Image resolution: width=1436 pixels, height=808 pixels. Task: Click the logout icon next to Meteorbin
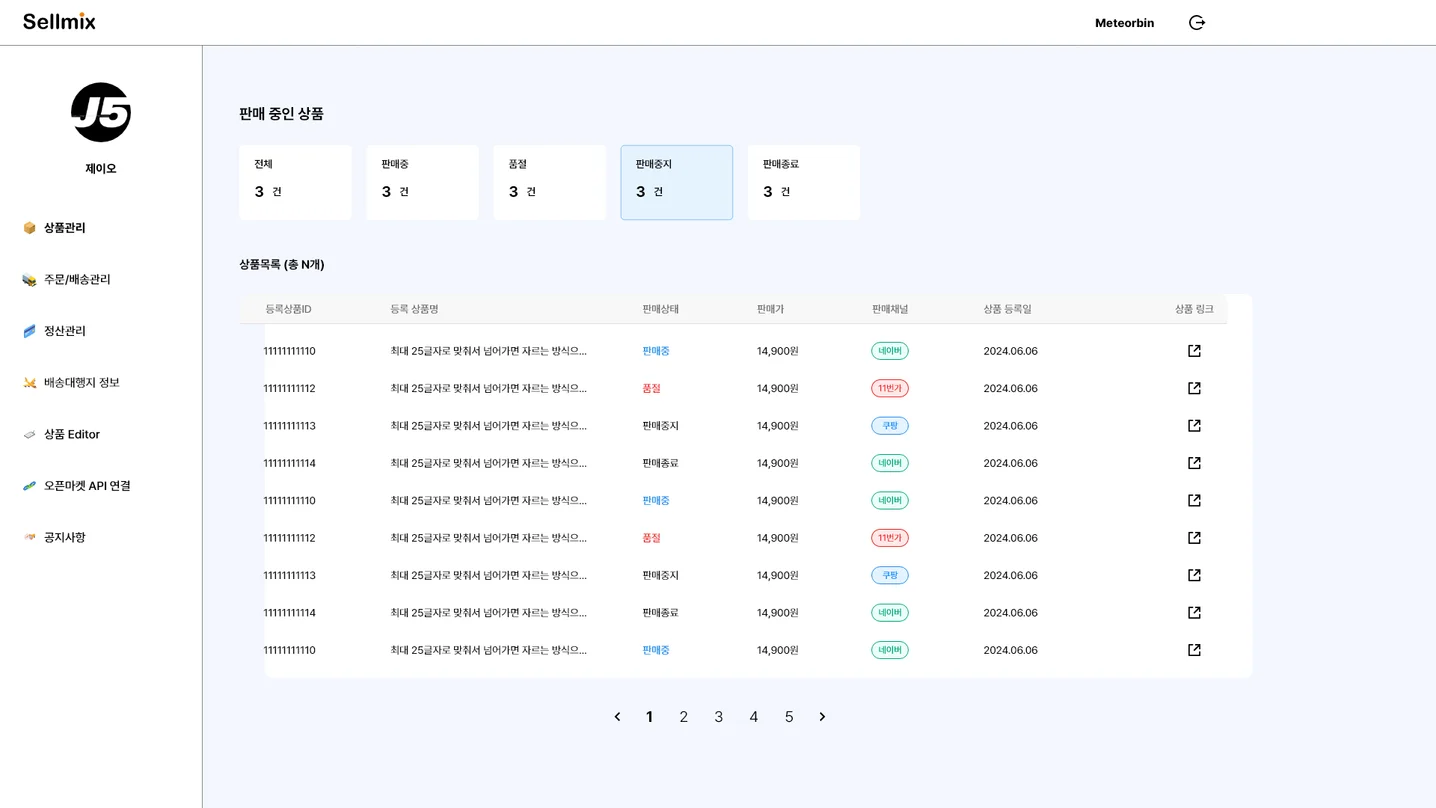coord(1197,23)
